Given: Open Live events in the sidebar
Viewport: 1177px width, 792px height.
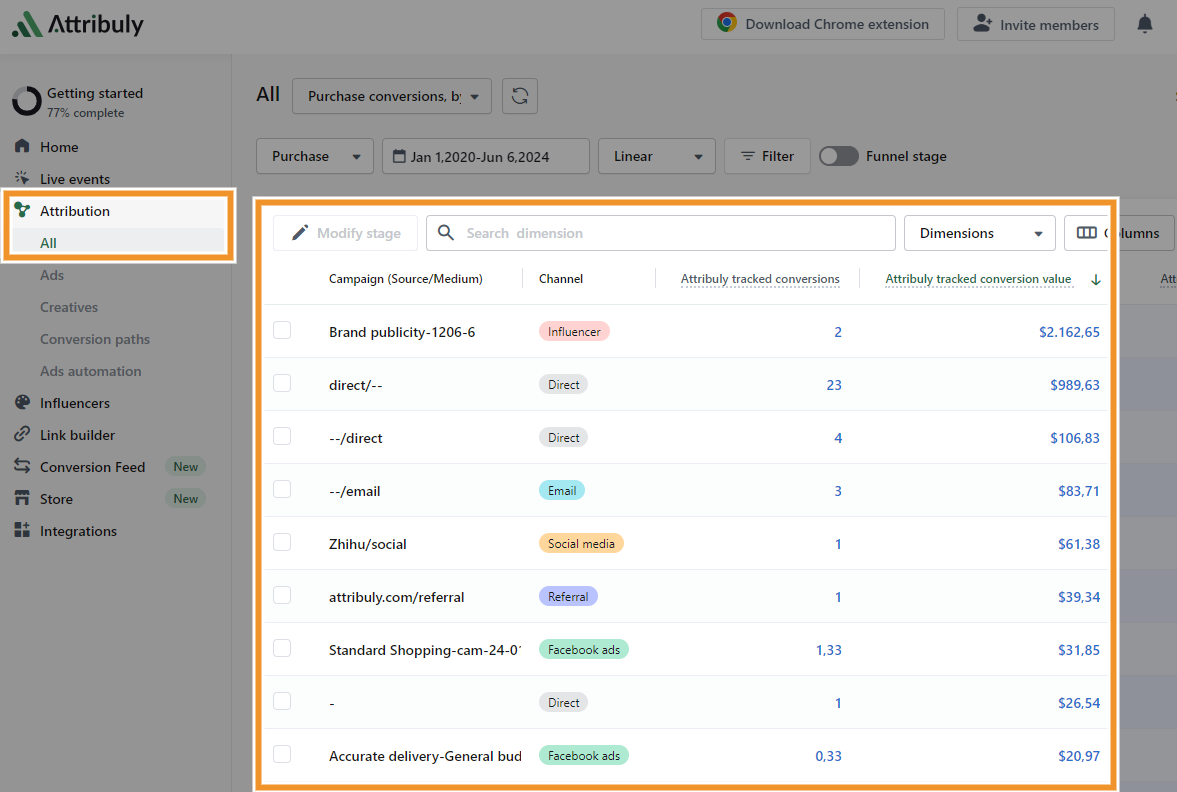Looking at the screenshot, I should point(74,179).
